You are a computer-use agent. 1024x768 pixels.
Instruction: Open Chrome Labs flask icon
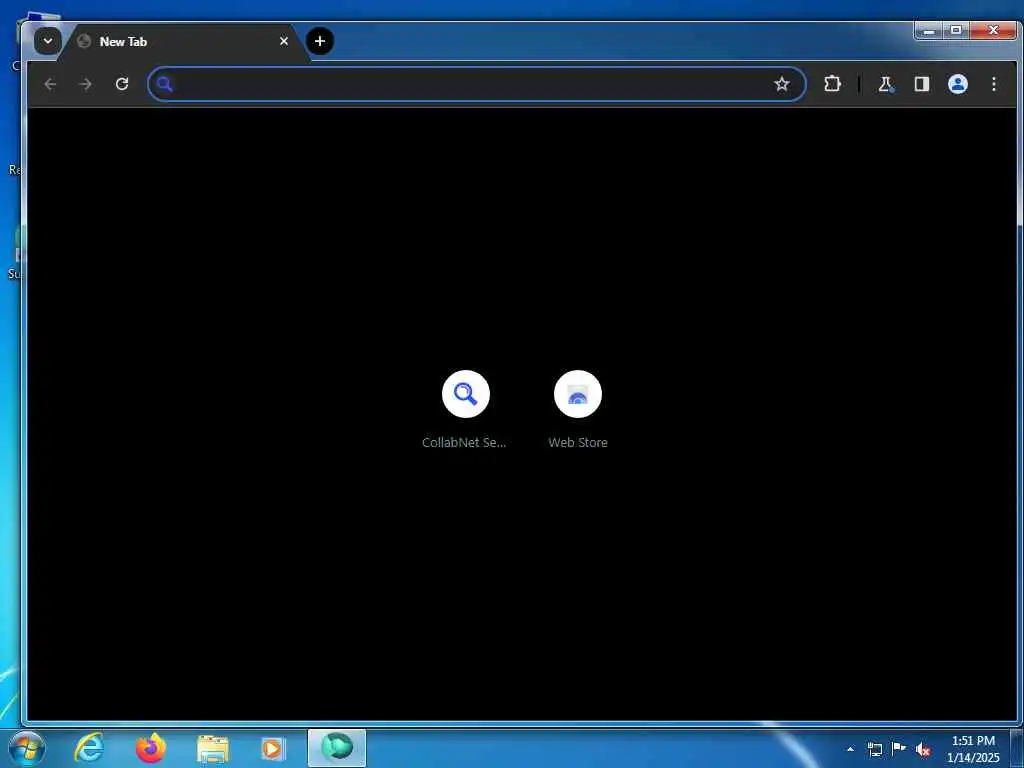(886, 84)
